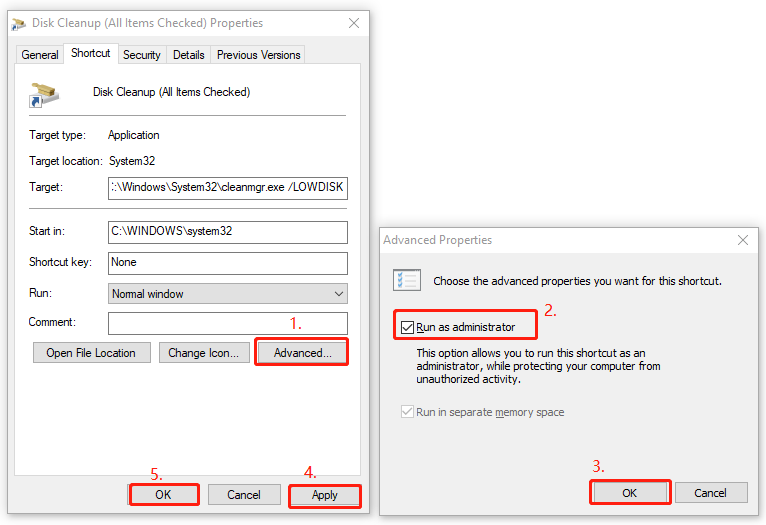
Task: Click the Advanced... button
Action: [x=302, y=353]
